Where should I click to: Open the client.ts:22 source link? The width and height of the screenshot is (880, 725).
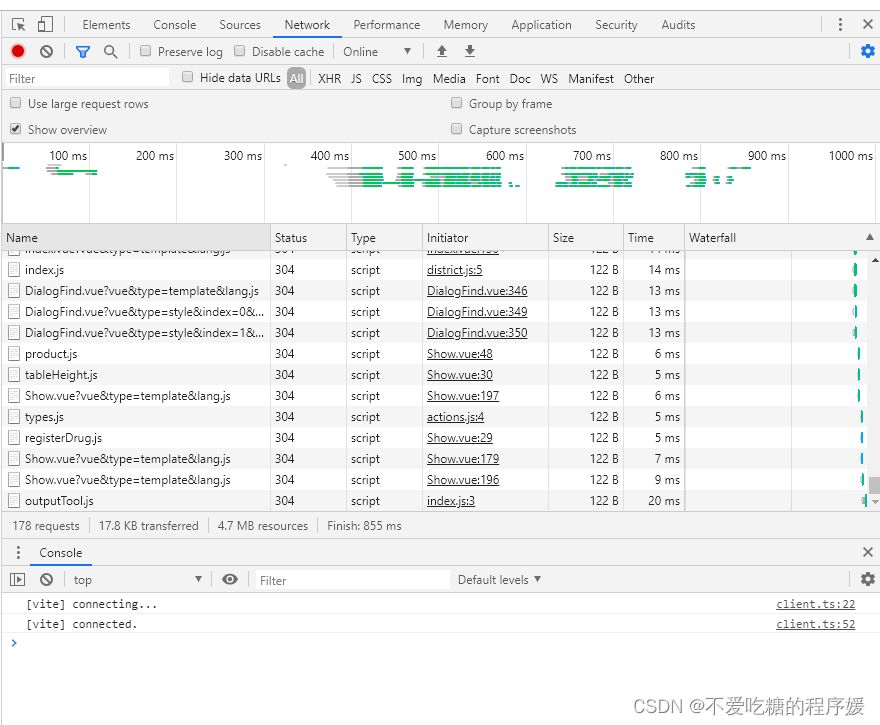(815, 604)
